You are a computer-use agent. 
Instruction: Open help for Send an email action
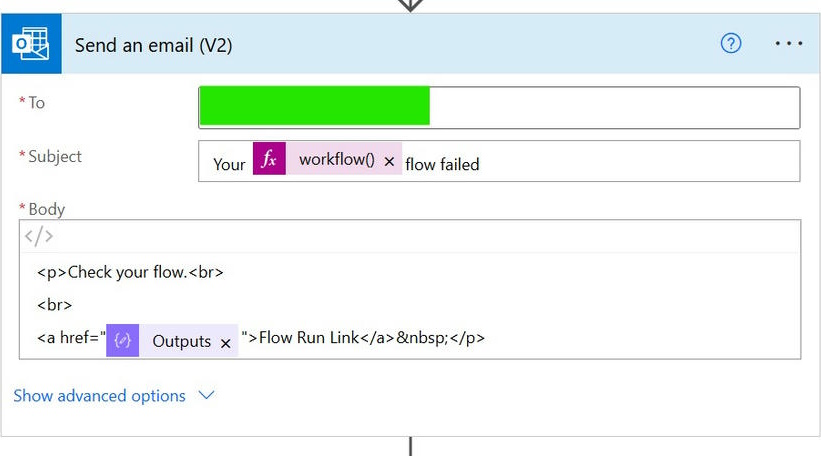pyautogui.click(x=731, y=44)
